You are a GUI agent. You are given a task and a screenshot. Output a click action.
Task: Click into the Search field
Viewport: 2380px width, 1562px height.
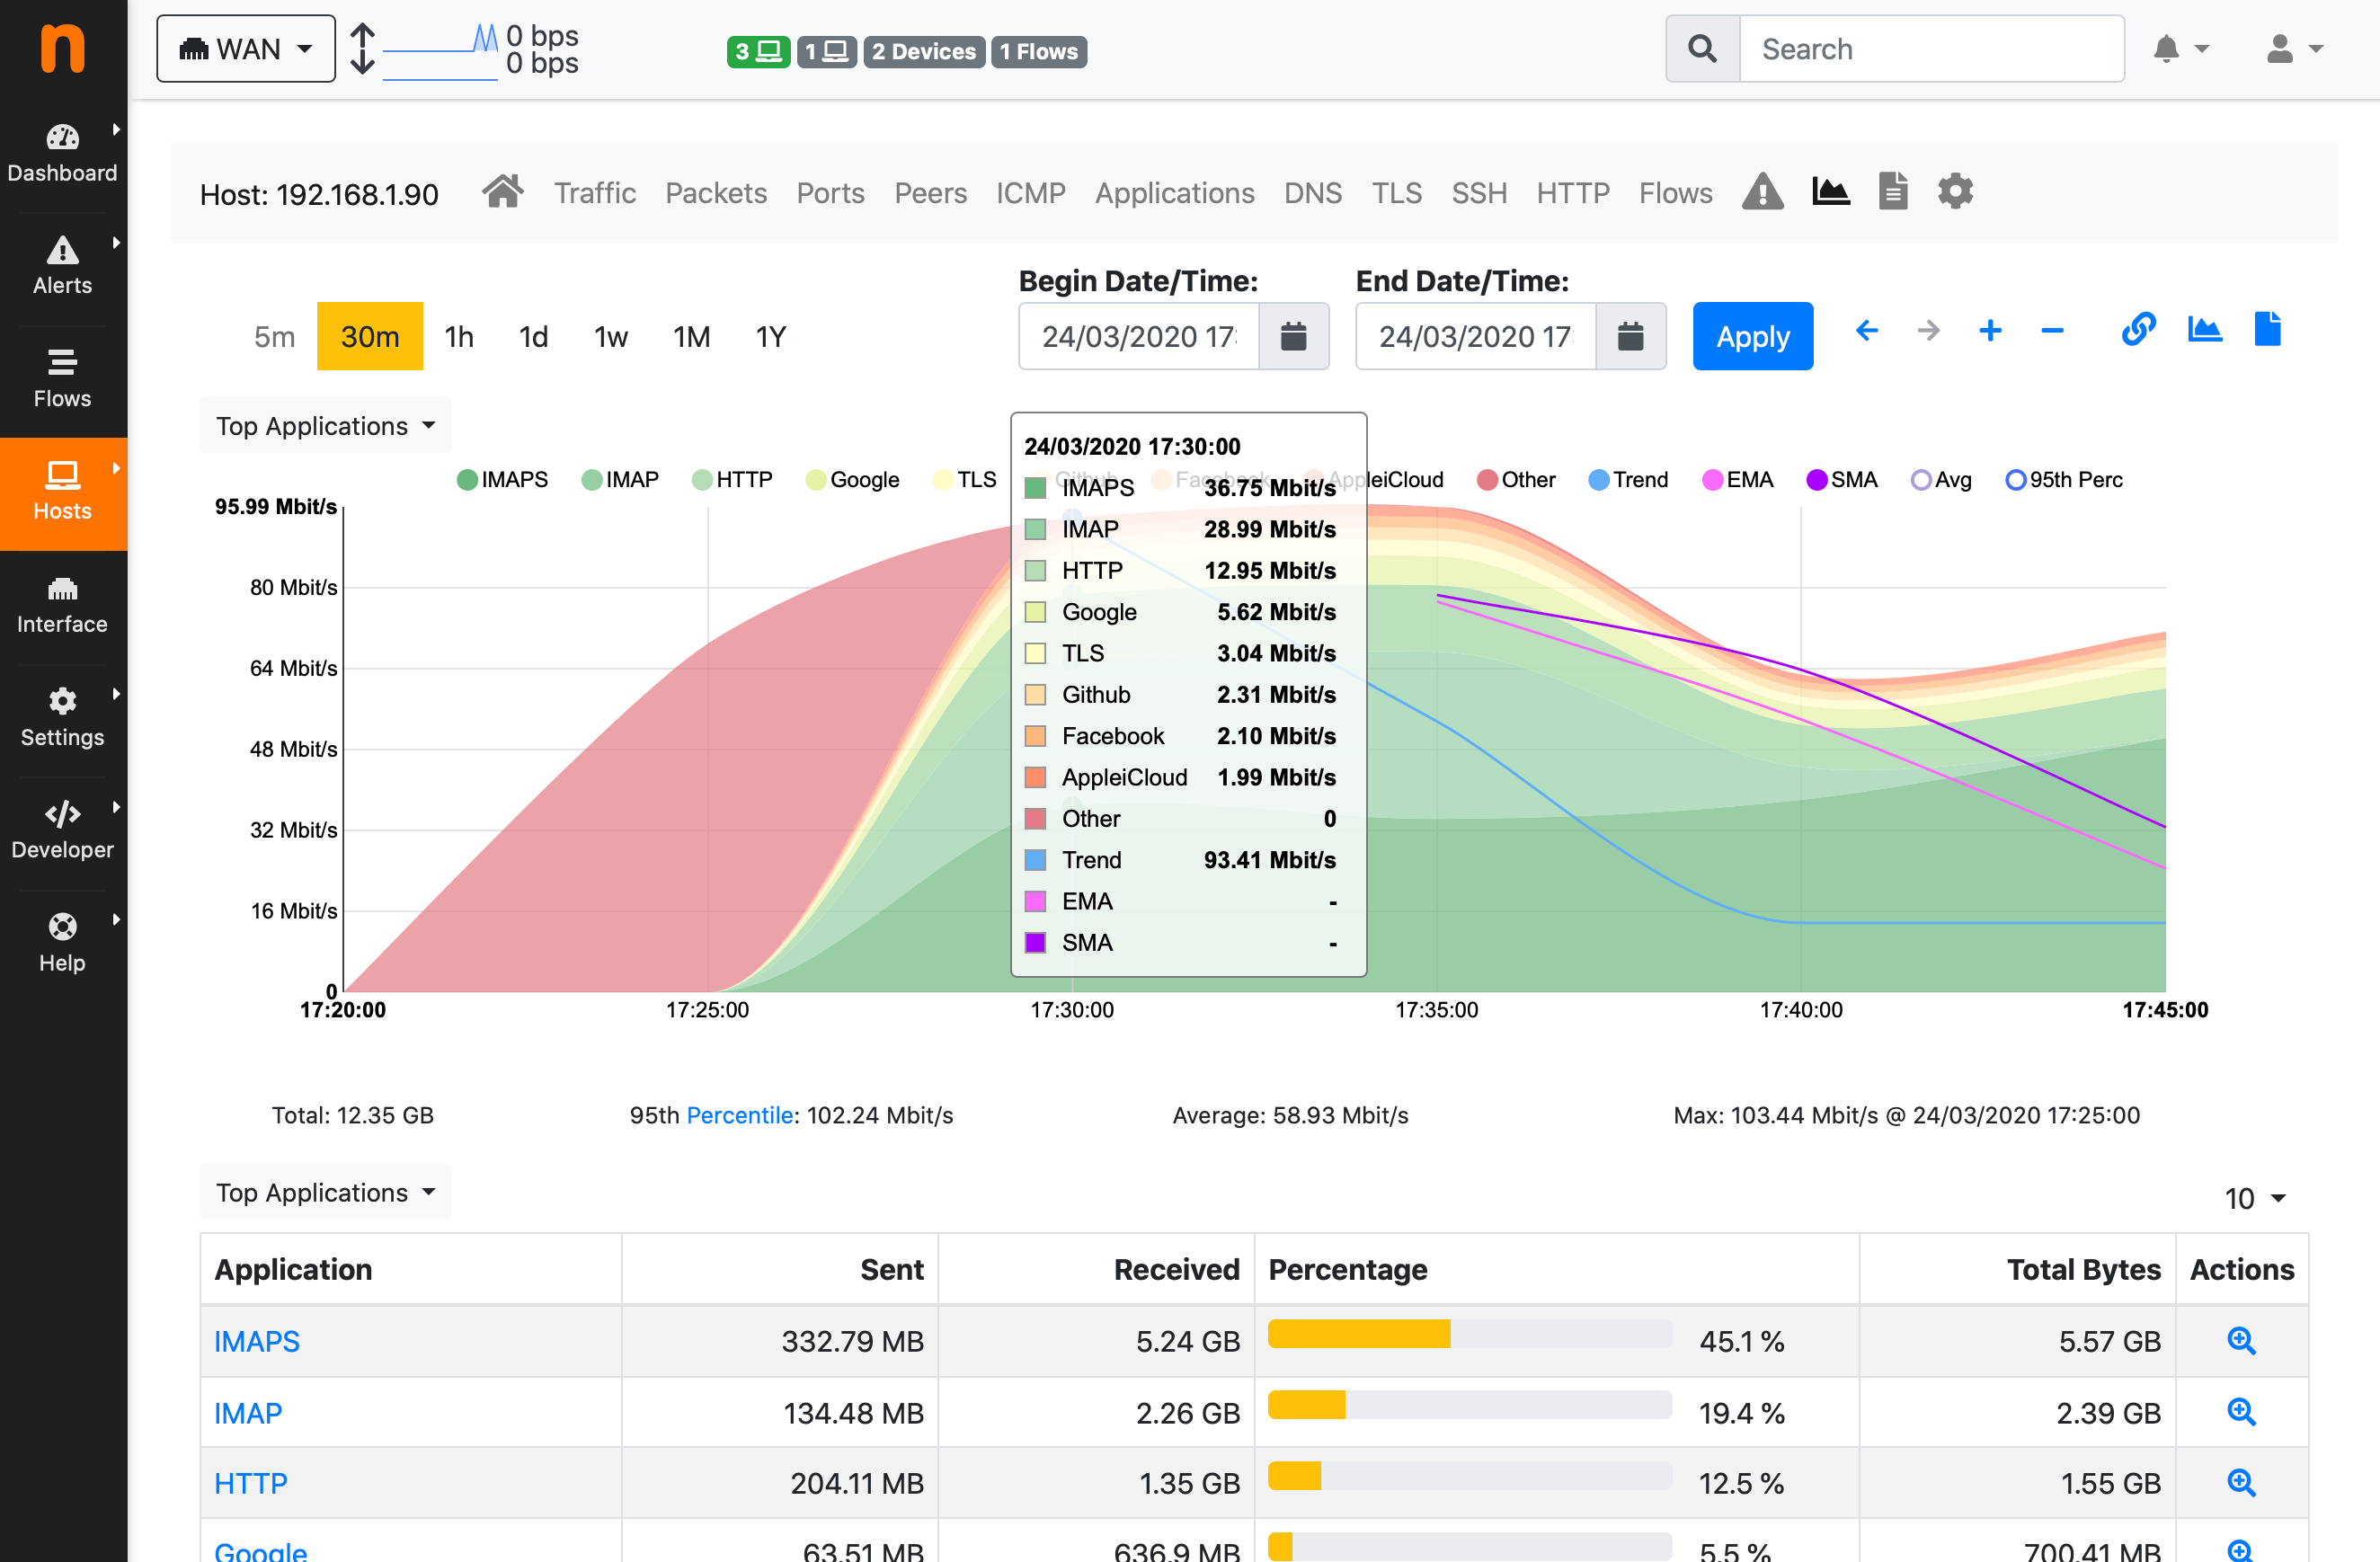1930,49
